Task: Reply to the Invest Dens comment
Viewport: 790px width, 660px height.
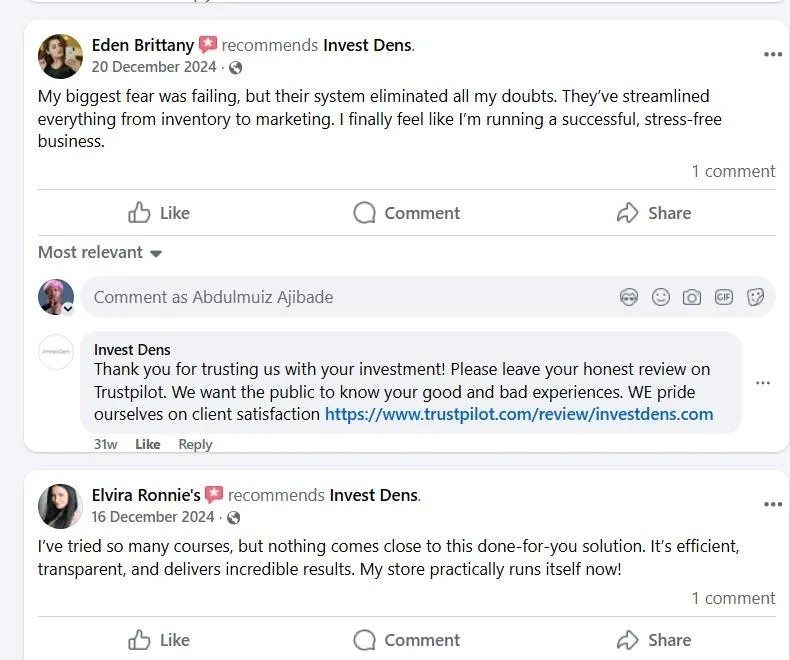Action: [x=195, y=444]
